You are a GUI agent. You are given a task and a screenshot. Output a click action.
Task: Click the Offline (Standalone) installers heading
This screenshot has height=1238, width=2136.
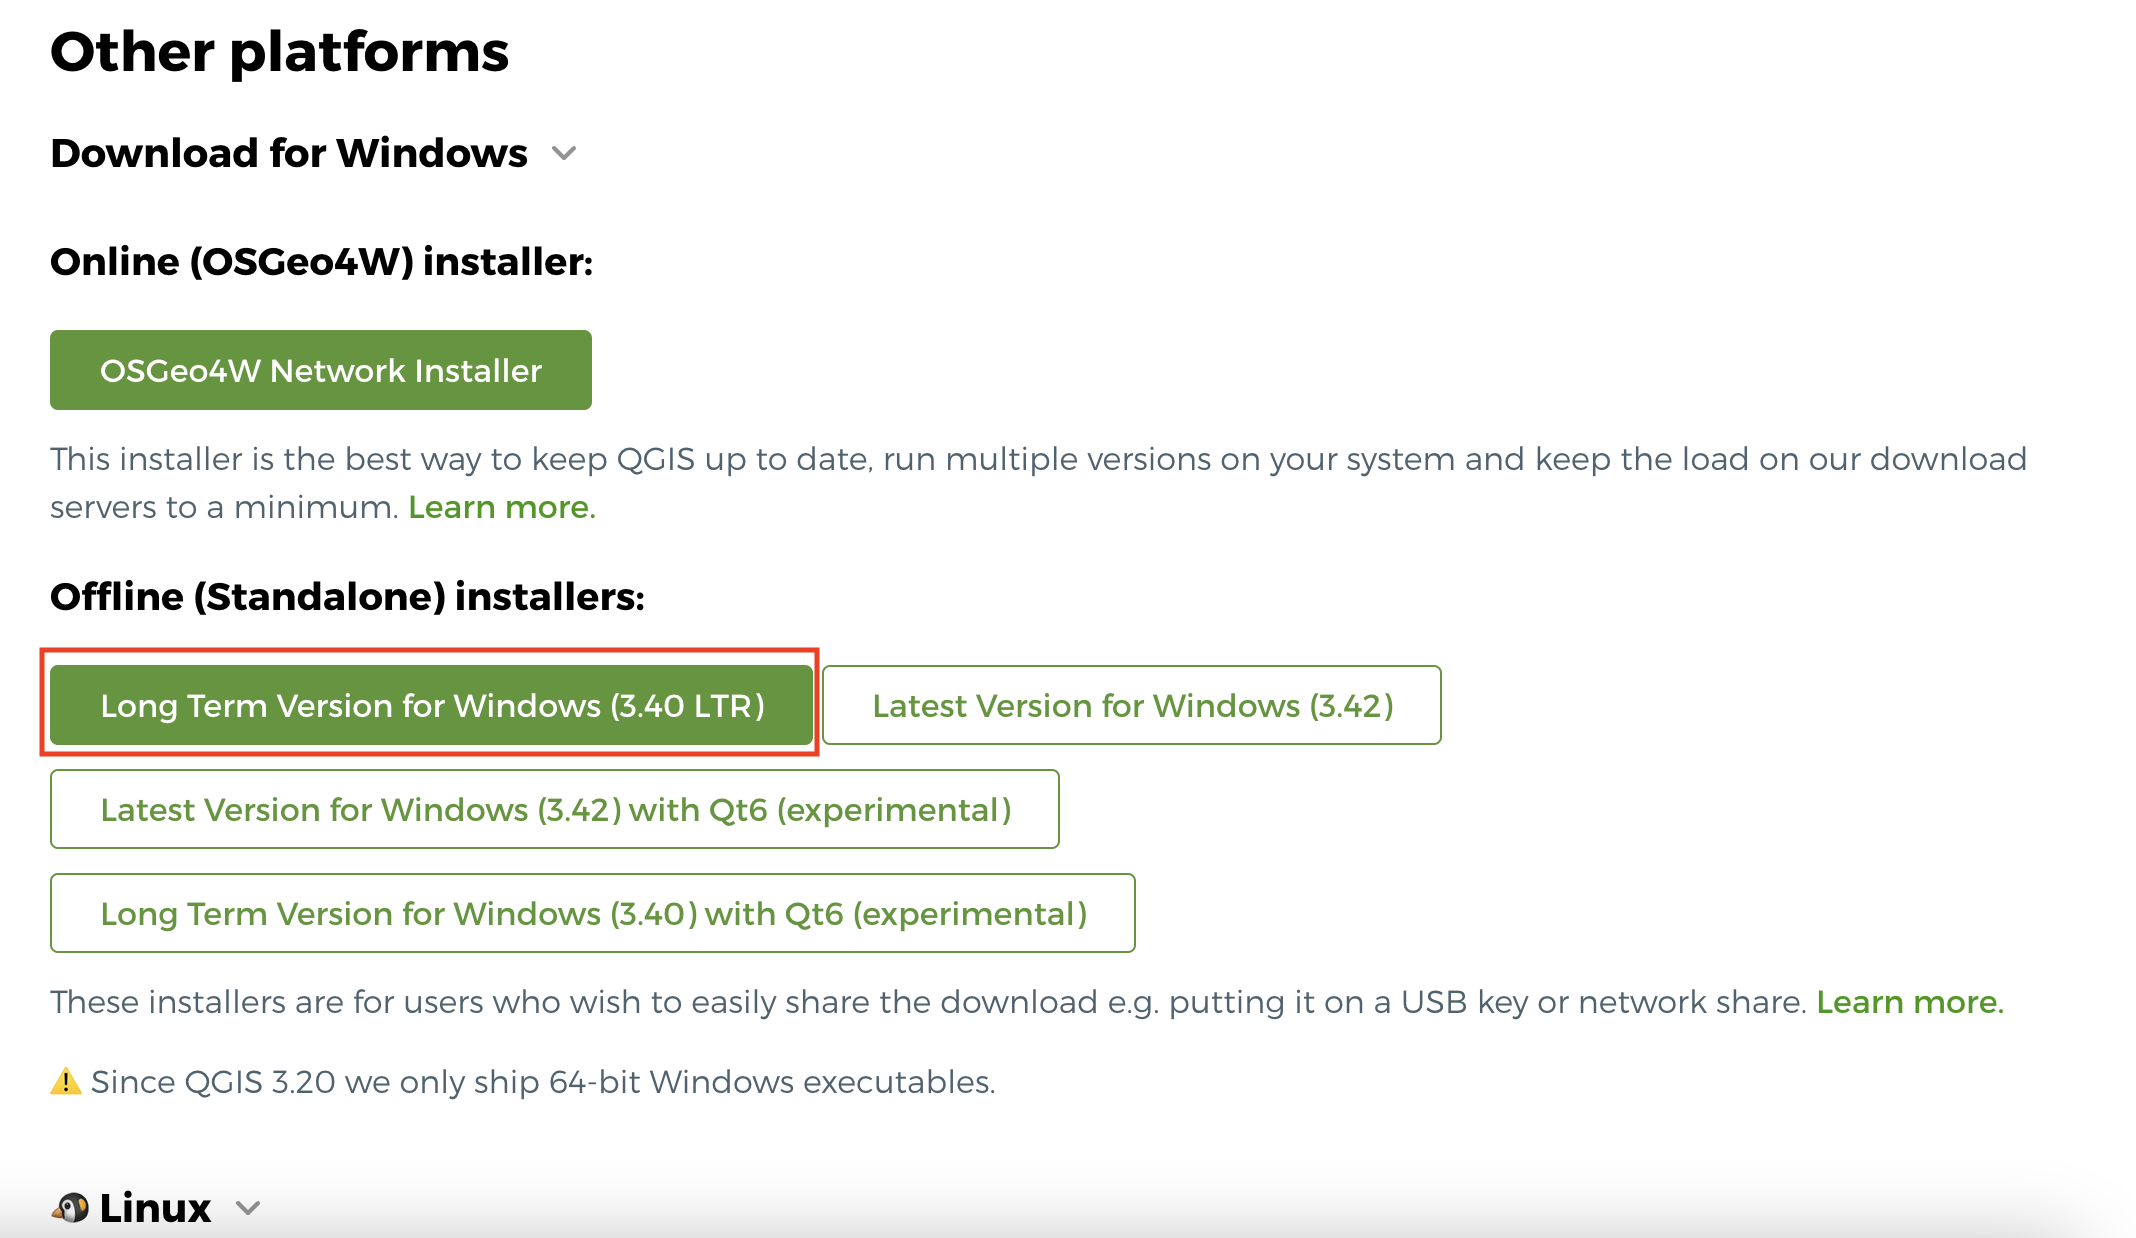click(x=347, y=597)
